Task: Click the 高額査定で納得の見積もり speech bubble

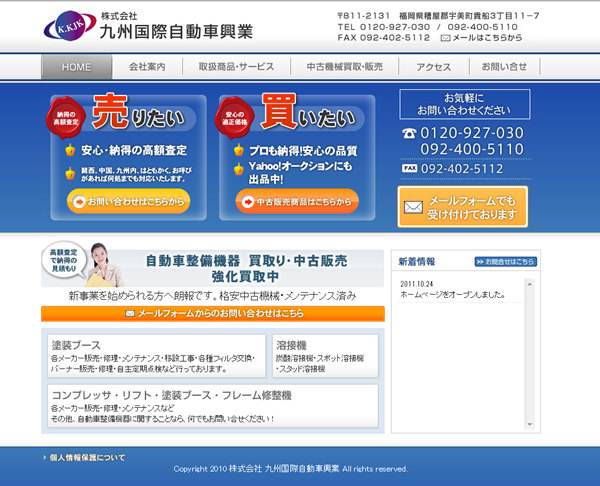Action: (x=64, y=260)
